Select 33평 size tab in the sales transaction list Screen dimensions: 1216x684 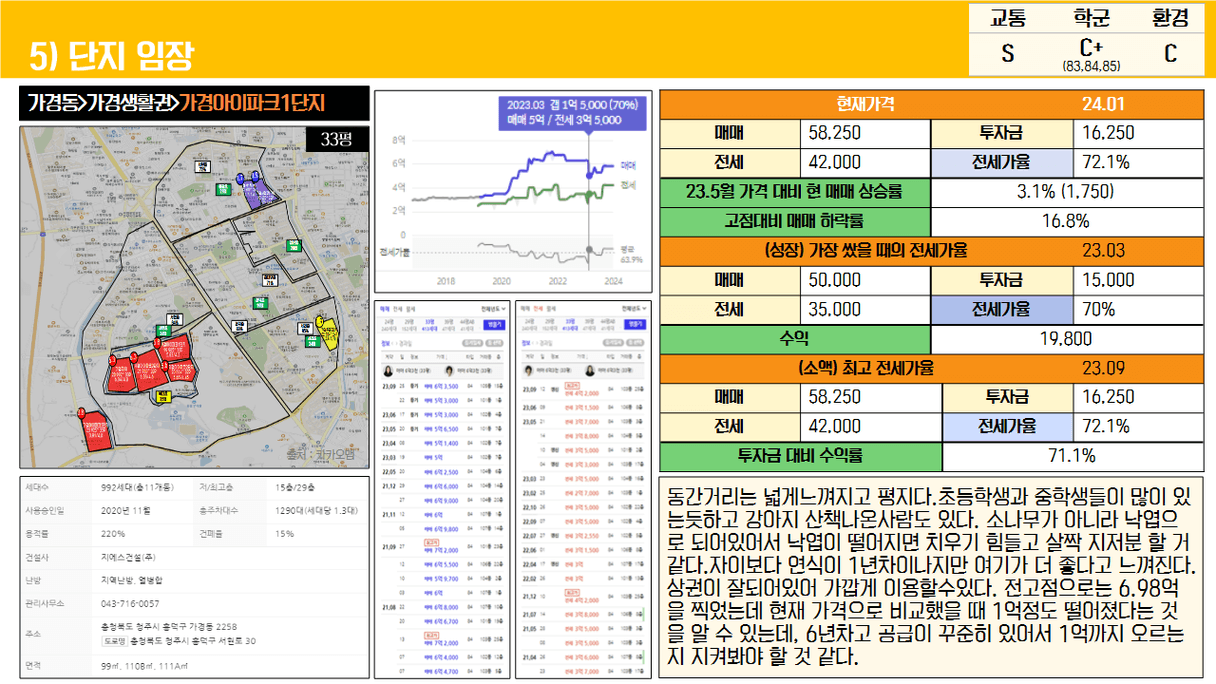click(x=430, y=325)
